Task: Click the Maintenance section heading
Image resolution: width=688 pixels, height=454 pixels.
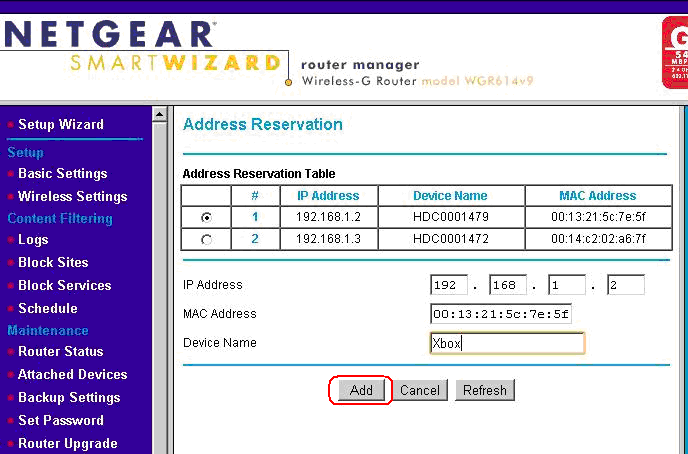Action: pos(48,330)
